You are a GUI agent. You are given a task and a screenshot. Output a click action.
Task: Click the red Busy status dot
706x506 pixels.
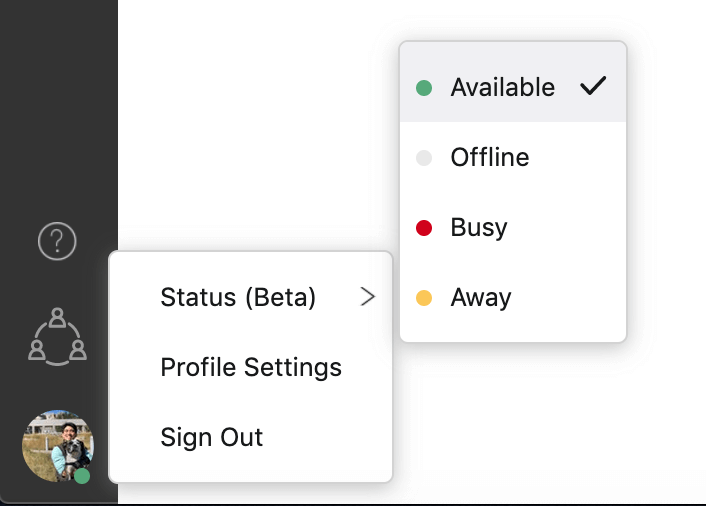(424, 228)
